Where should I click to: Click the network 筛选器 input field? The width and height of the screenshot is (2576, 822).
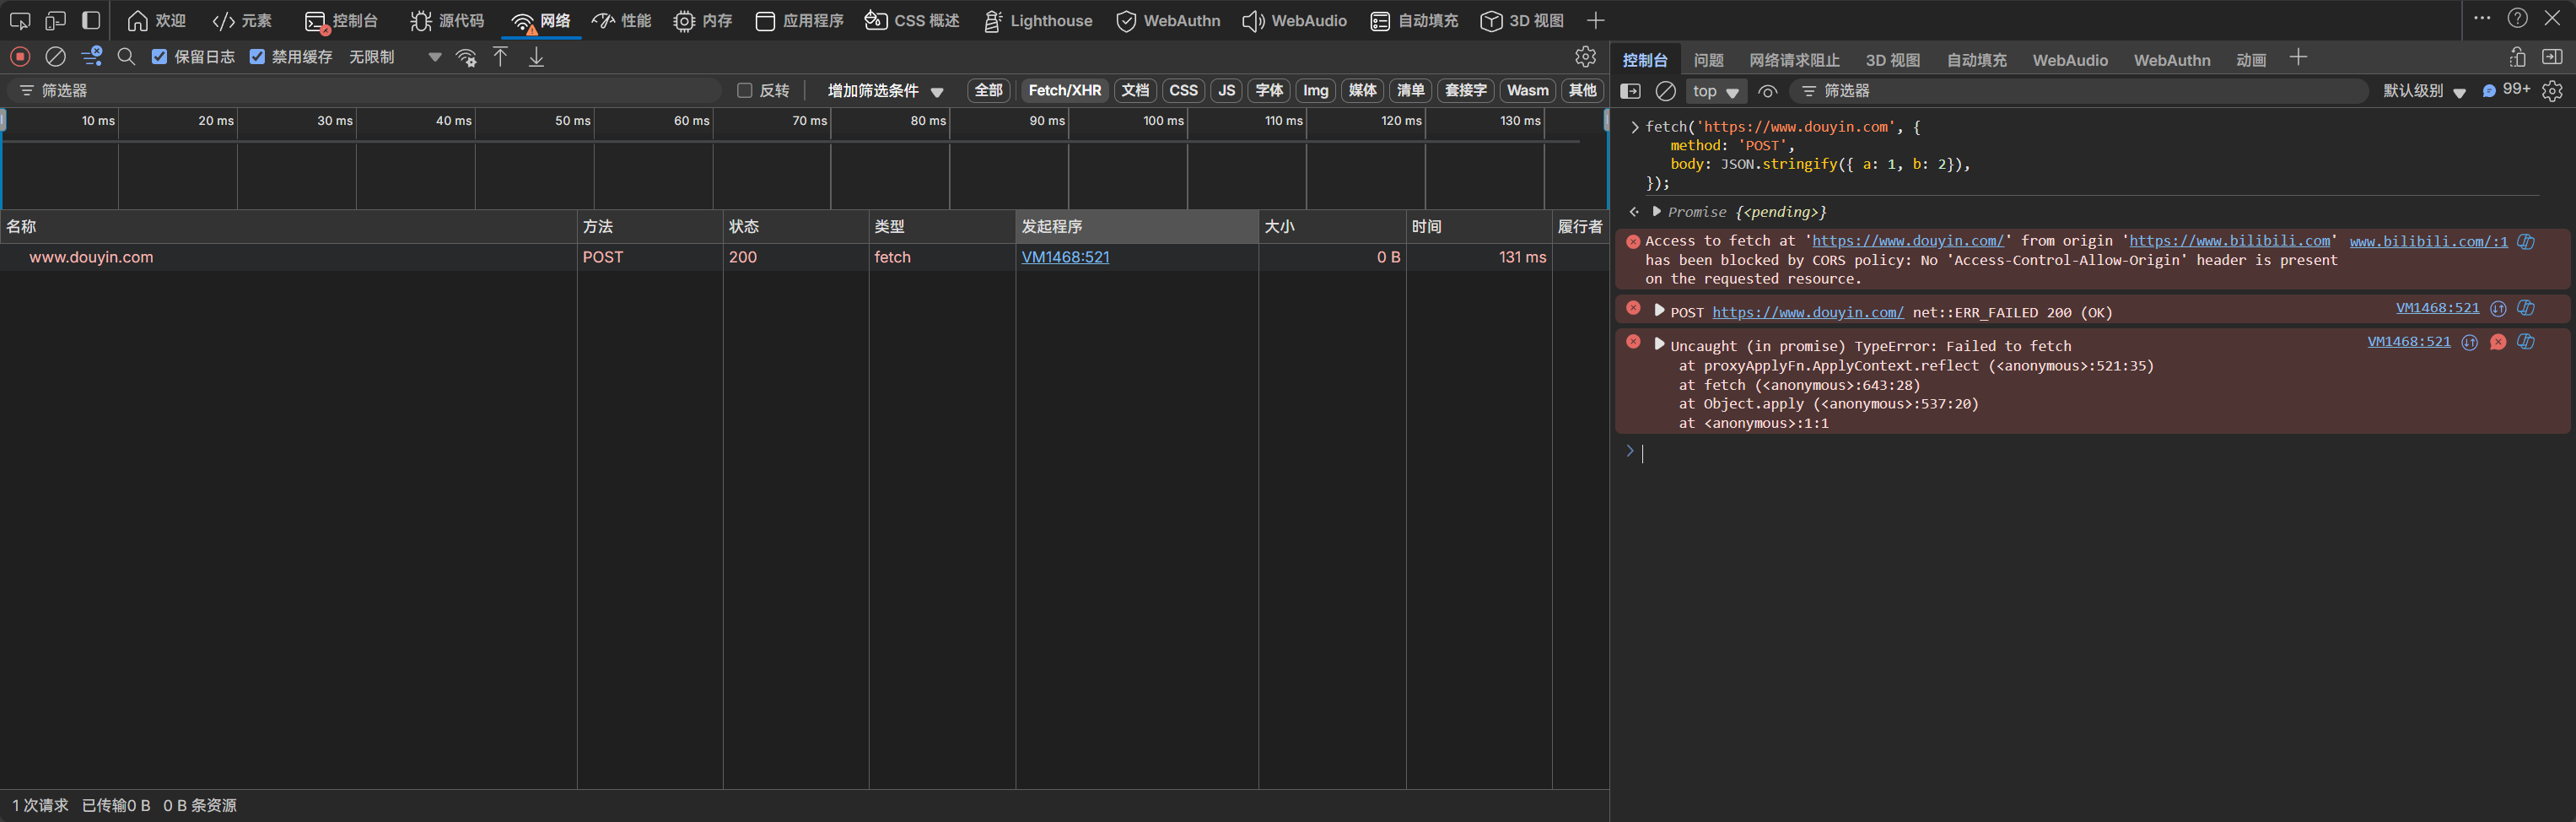point(370,91)
